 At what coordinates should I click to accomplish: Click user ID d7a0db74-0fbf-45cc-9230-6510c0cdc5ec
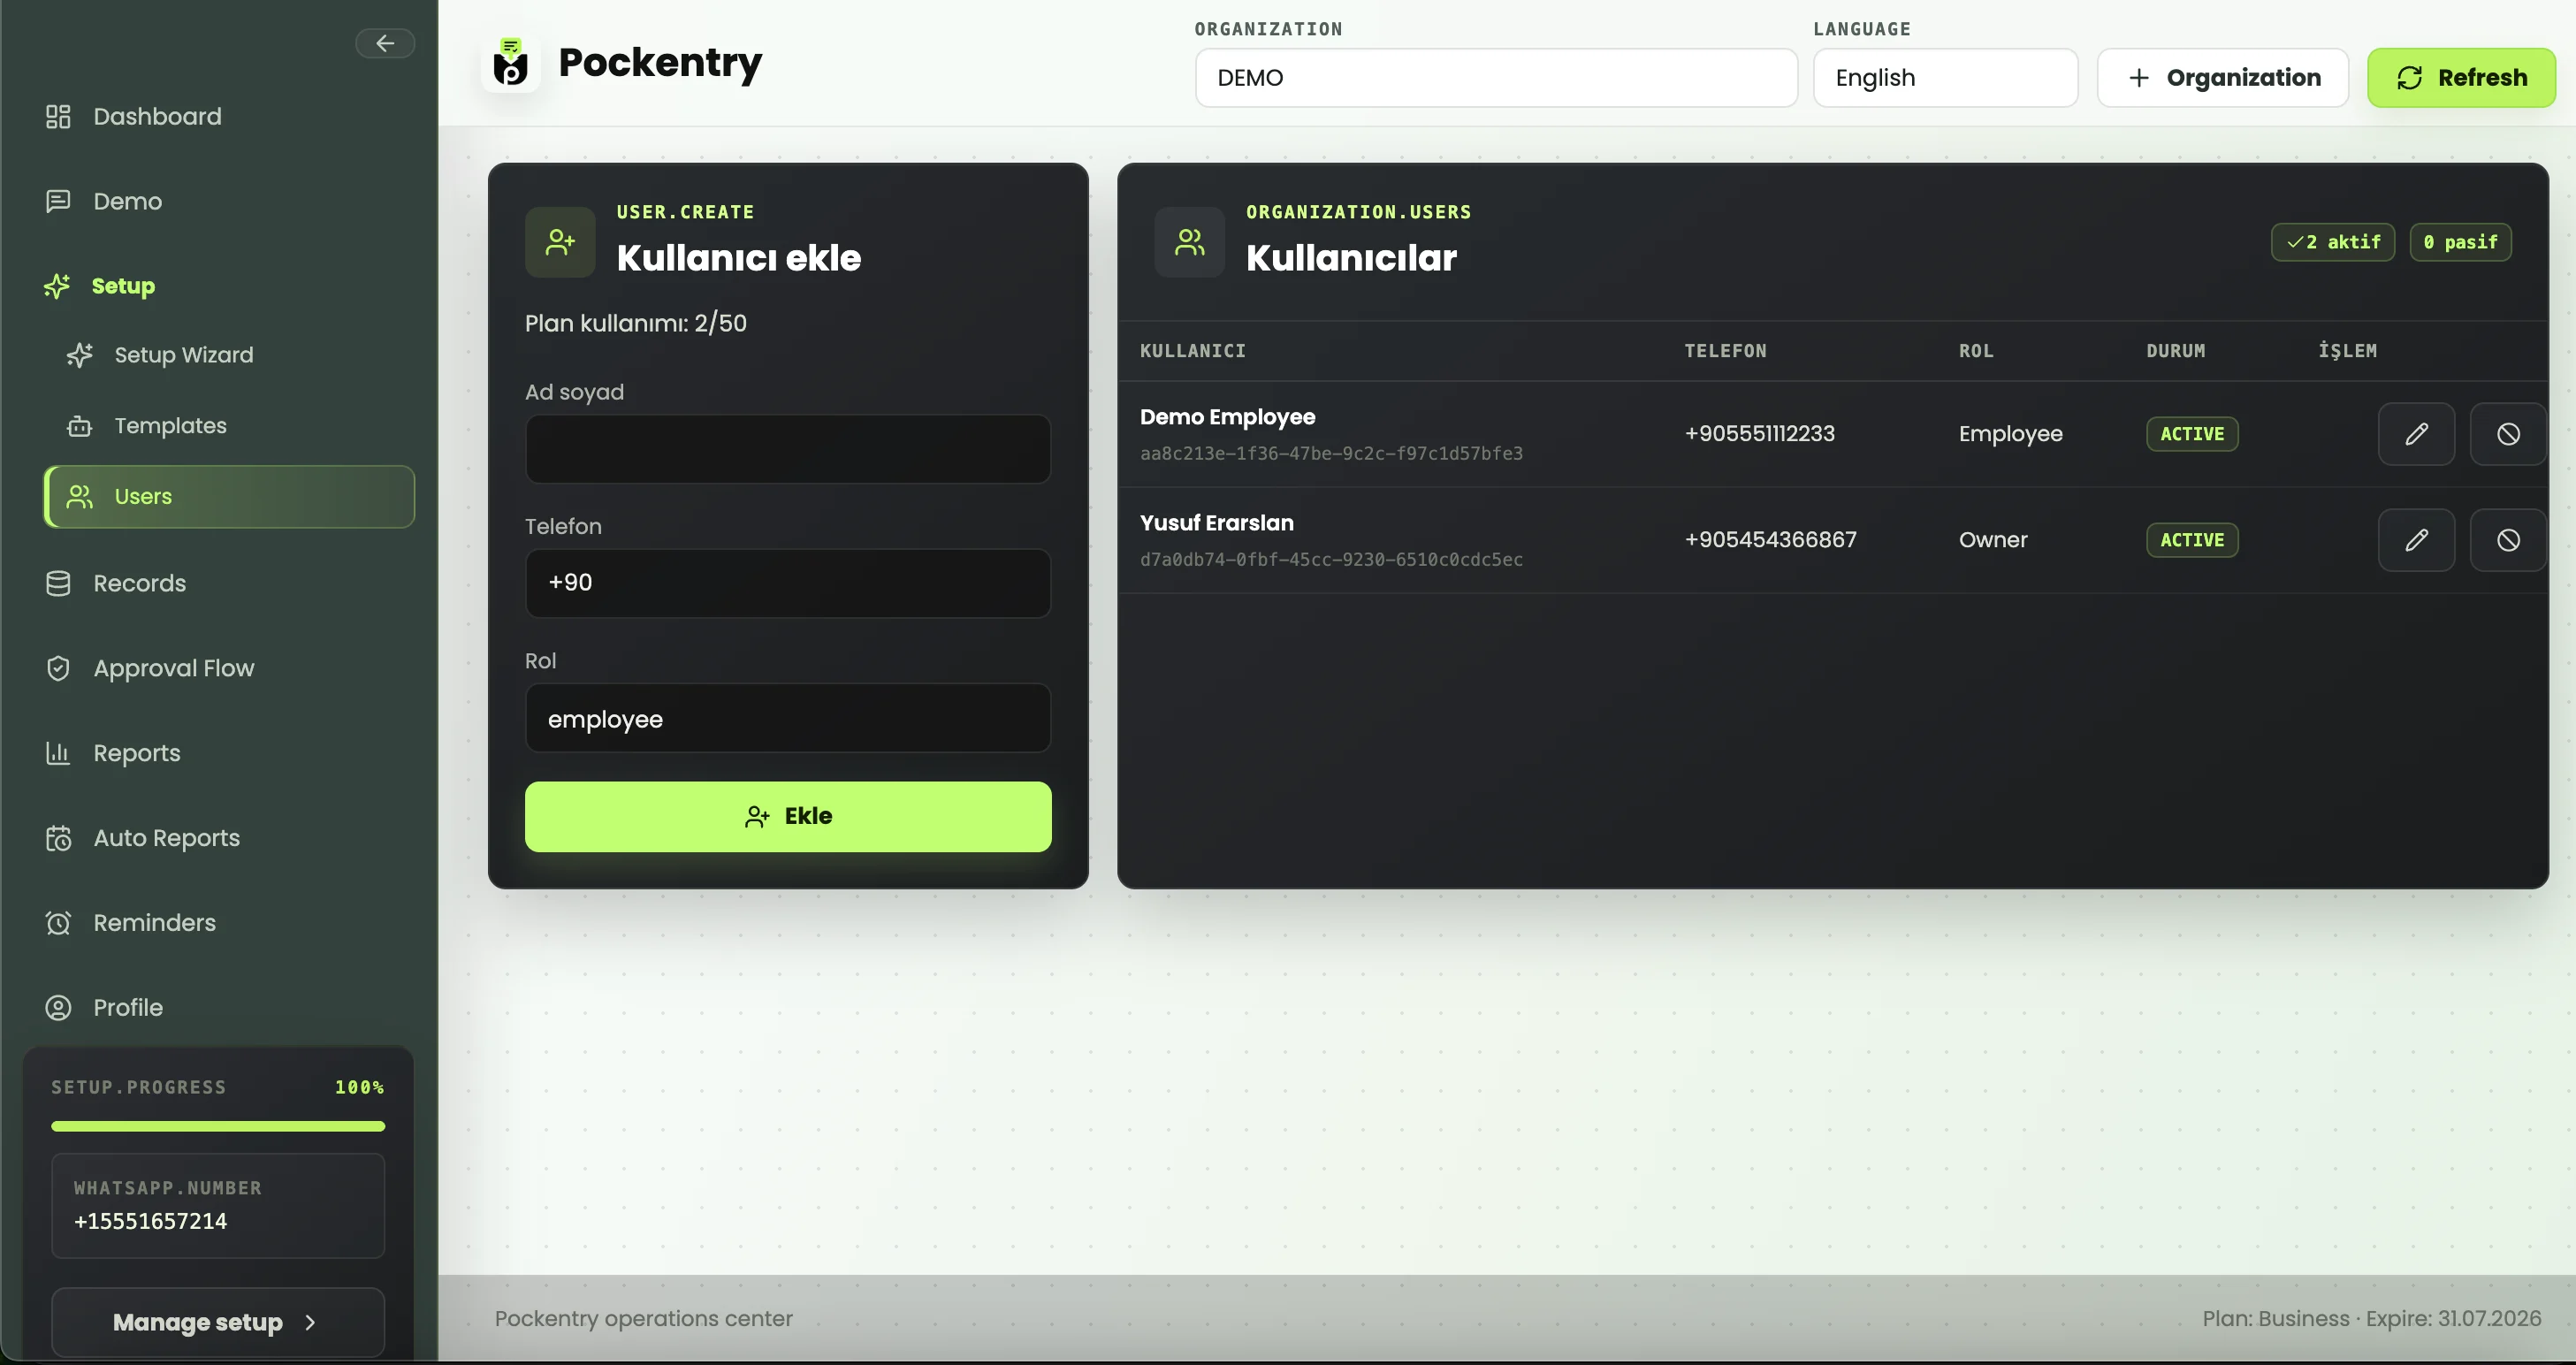[1331, 560]
